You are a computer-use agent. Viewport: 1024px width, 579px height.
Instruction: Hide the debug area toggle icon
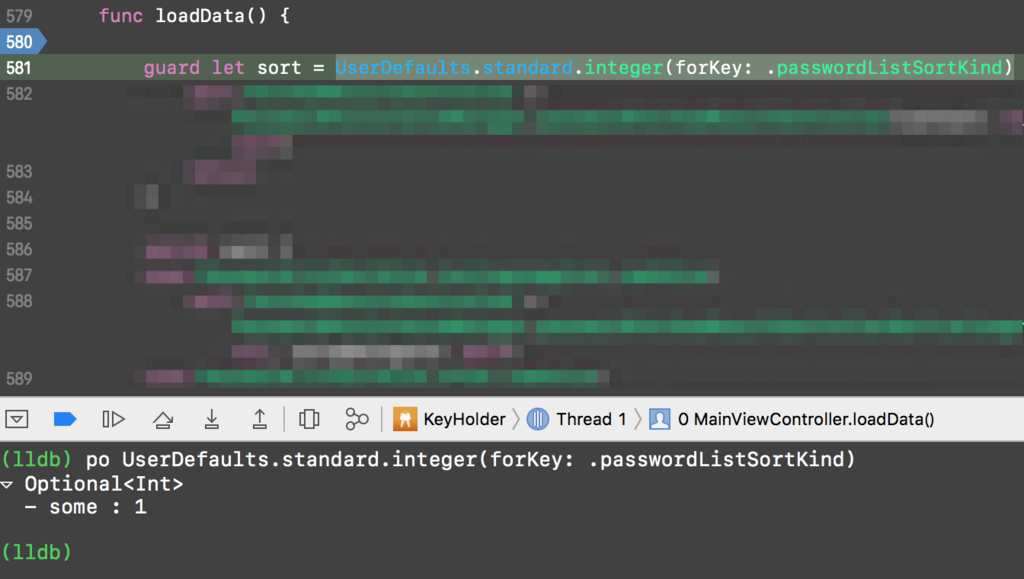17,419
